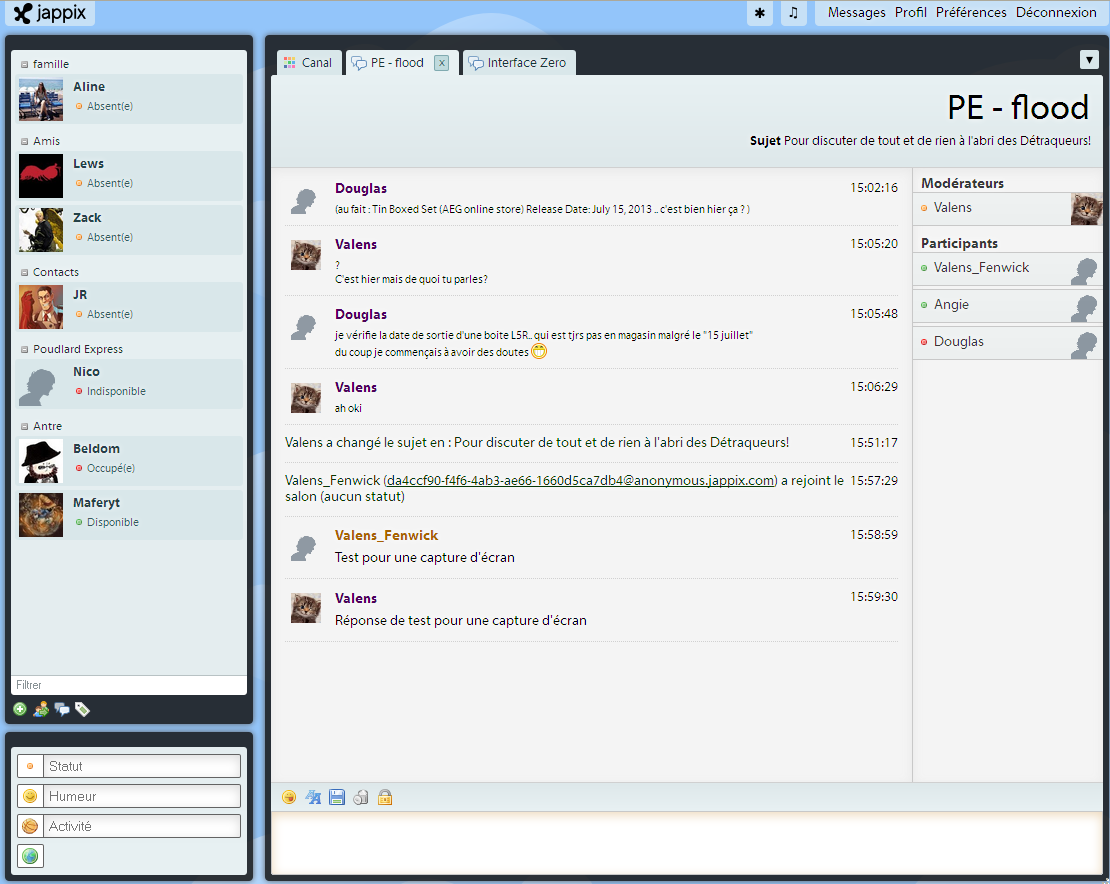Open the emoticon smiley picker in chat toolbar
Viewport: 1110px width, 884px height.
pos(289,797)
